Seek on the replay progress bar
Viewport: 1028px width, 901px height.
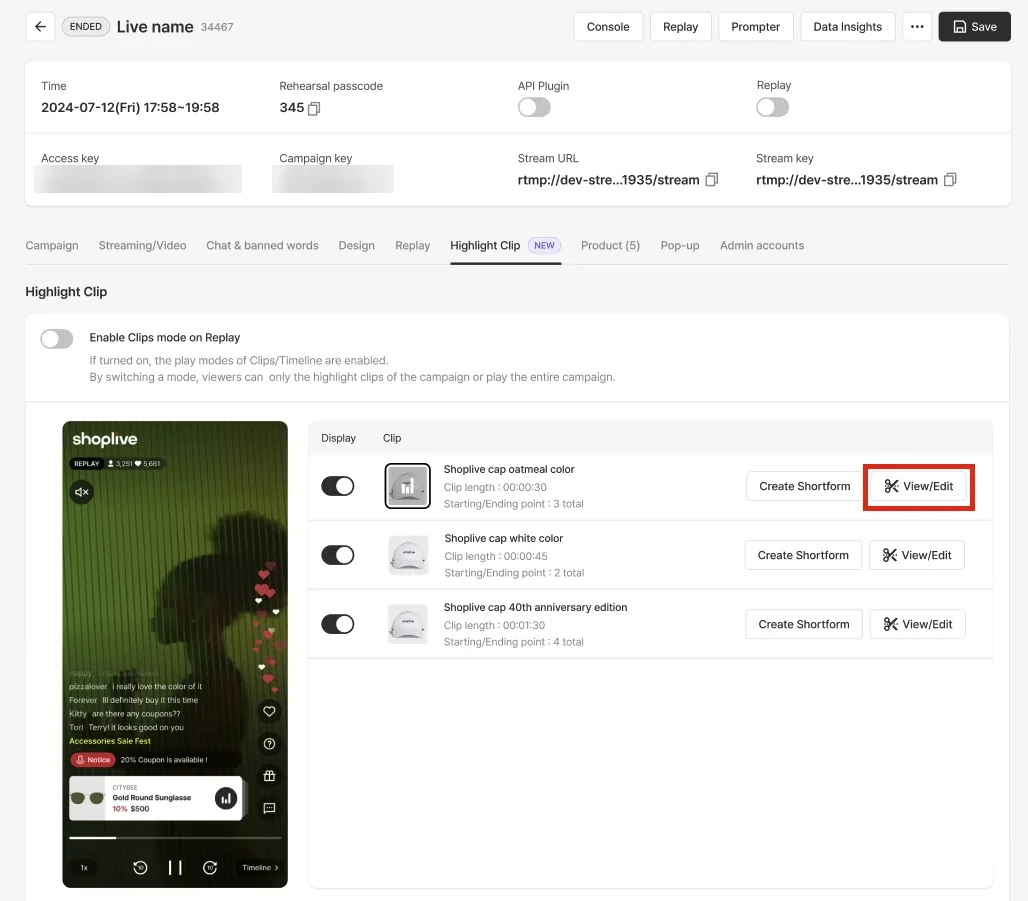coord(175,837)
